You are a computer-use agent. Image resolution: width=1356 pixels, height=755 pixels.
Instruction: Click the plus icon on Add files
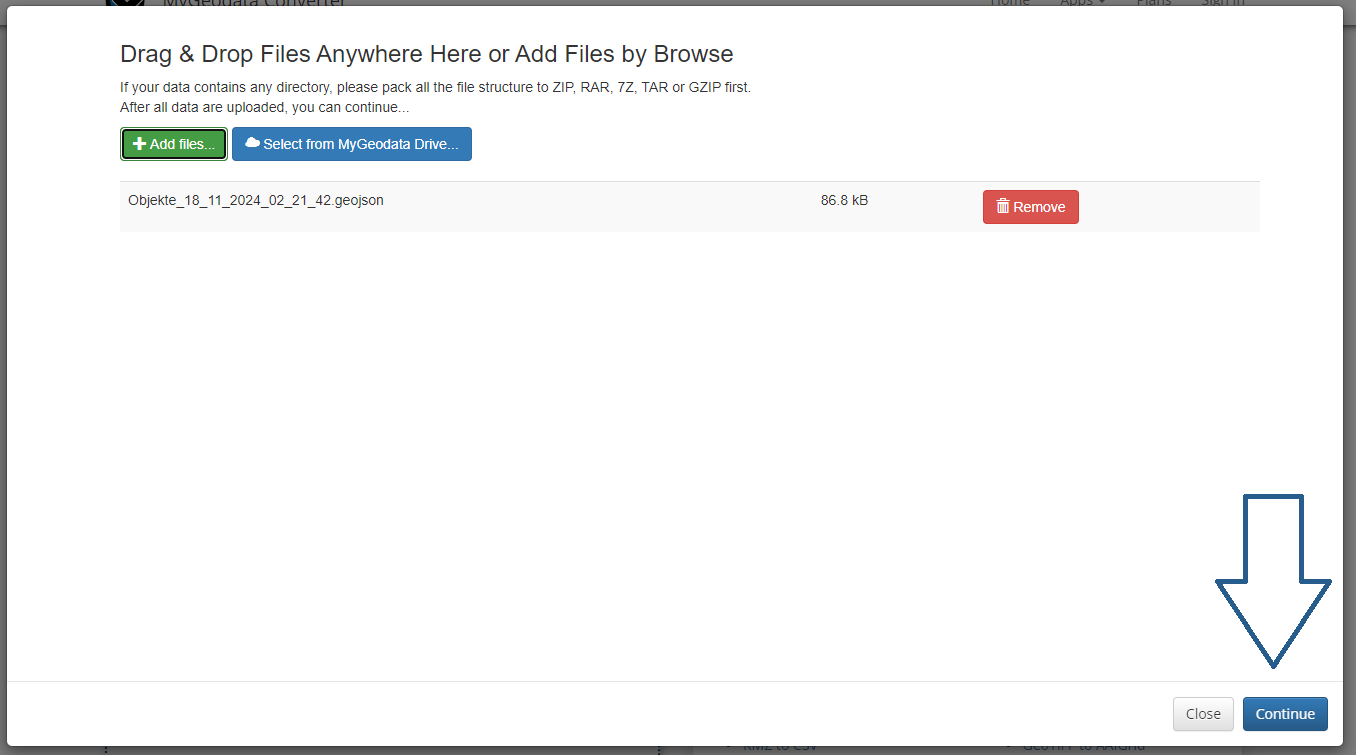139,144
